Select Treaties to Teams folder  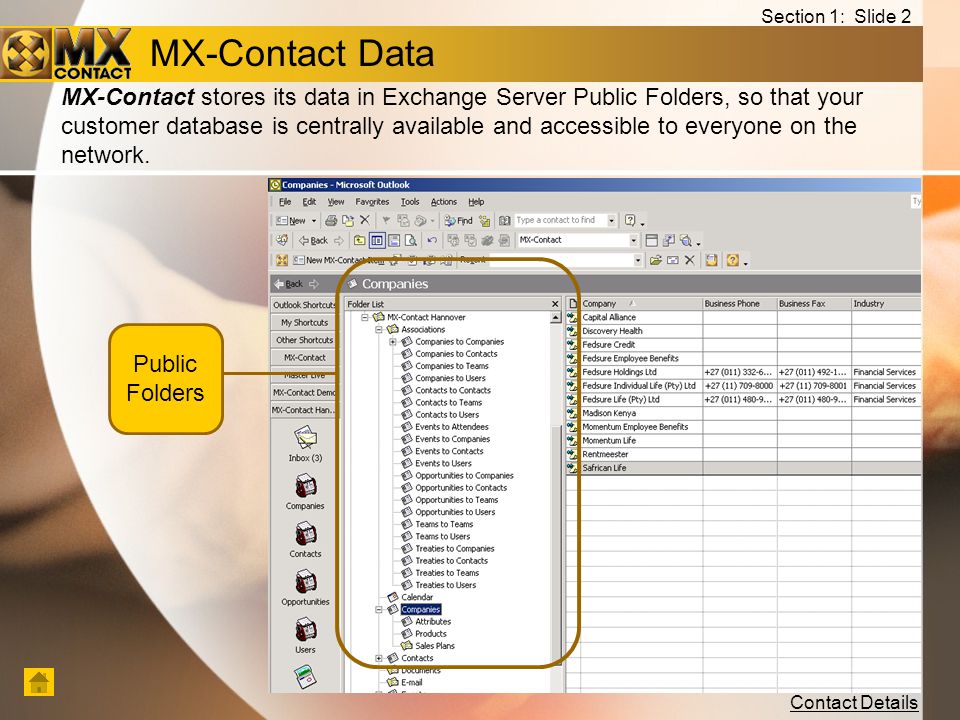click(447, 573)
